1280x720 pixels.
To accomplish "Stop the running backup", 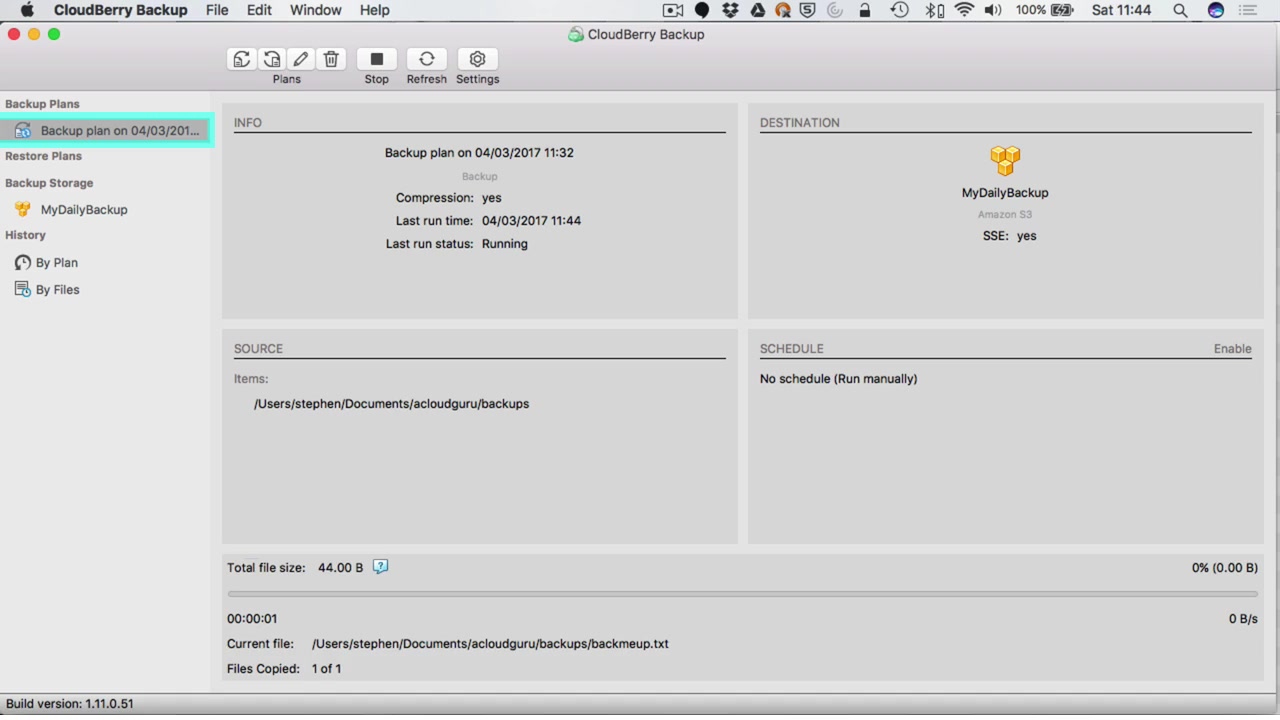I will (x=376, y=59).
